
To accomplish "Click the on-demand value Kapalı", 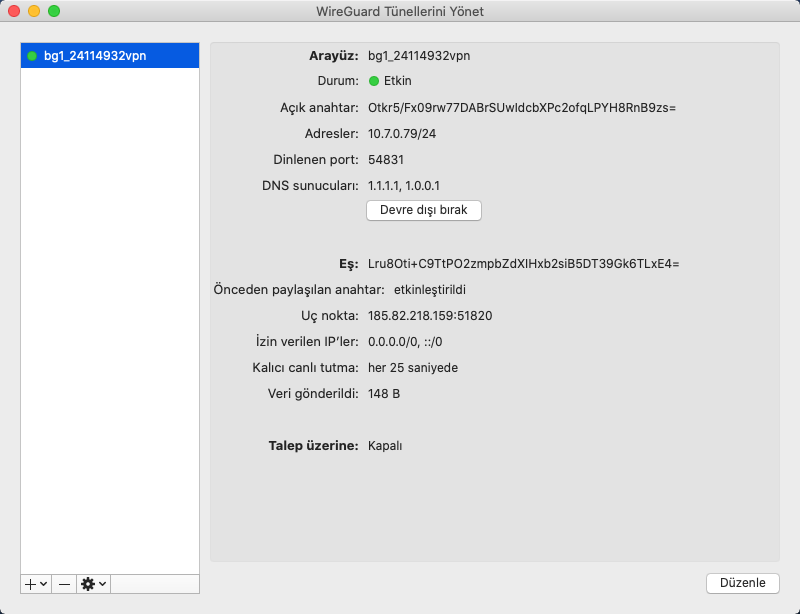I will coord(385,446).
